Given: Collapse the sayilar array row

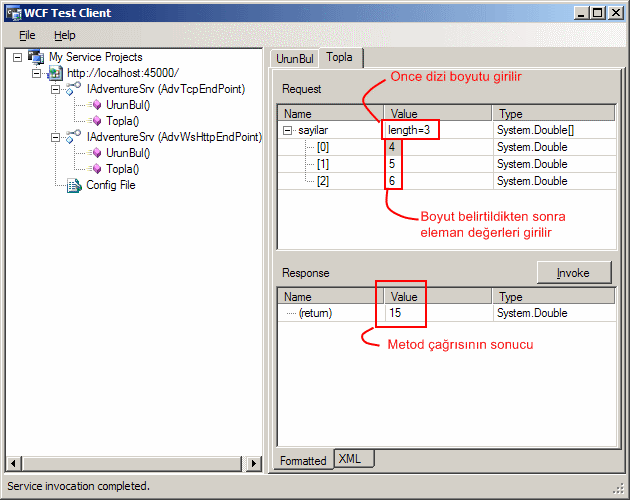Looking at the screenshot, I should tap(289, 131).
